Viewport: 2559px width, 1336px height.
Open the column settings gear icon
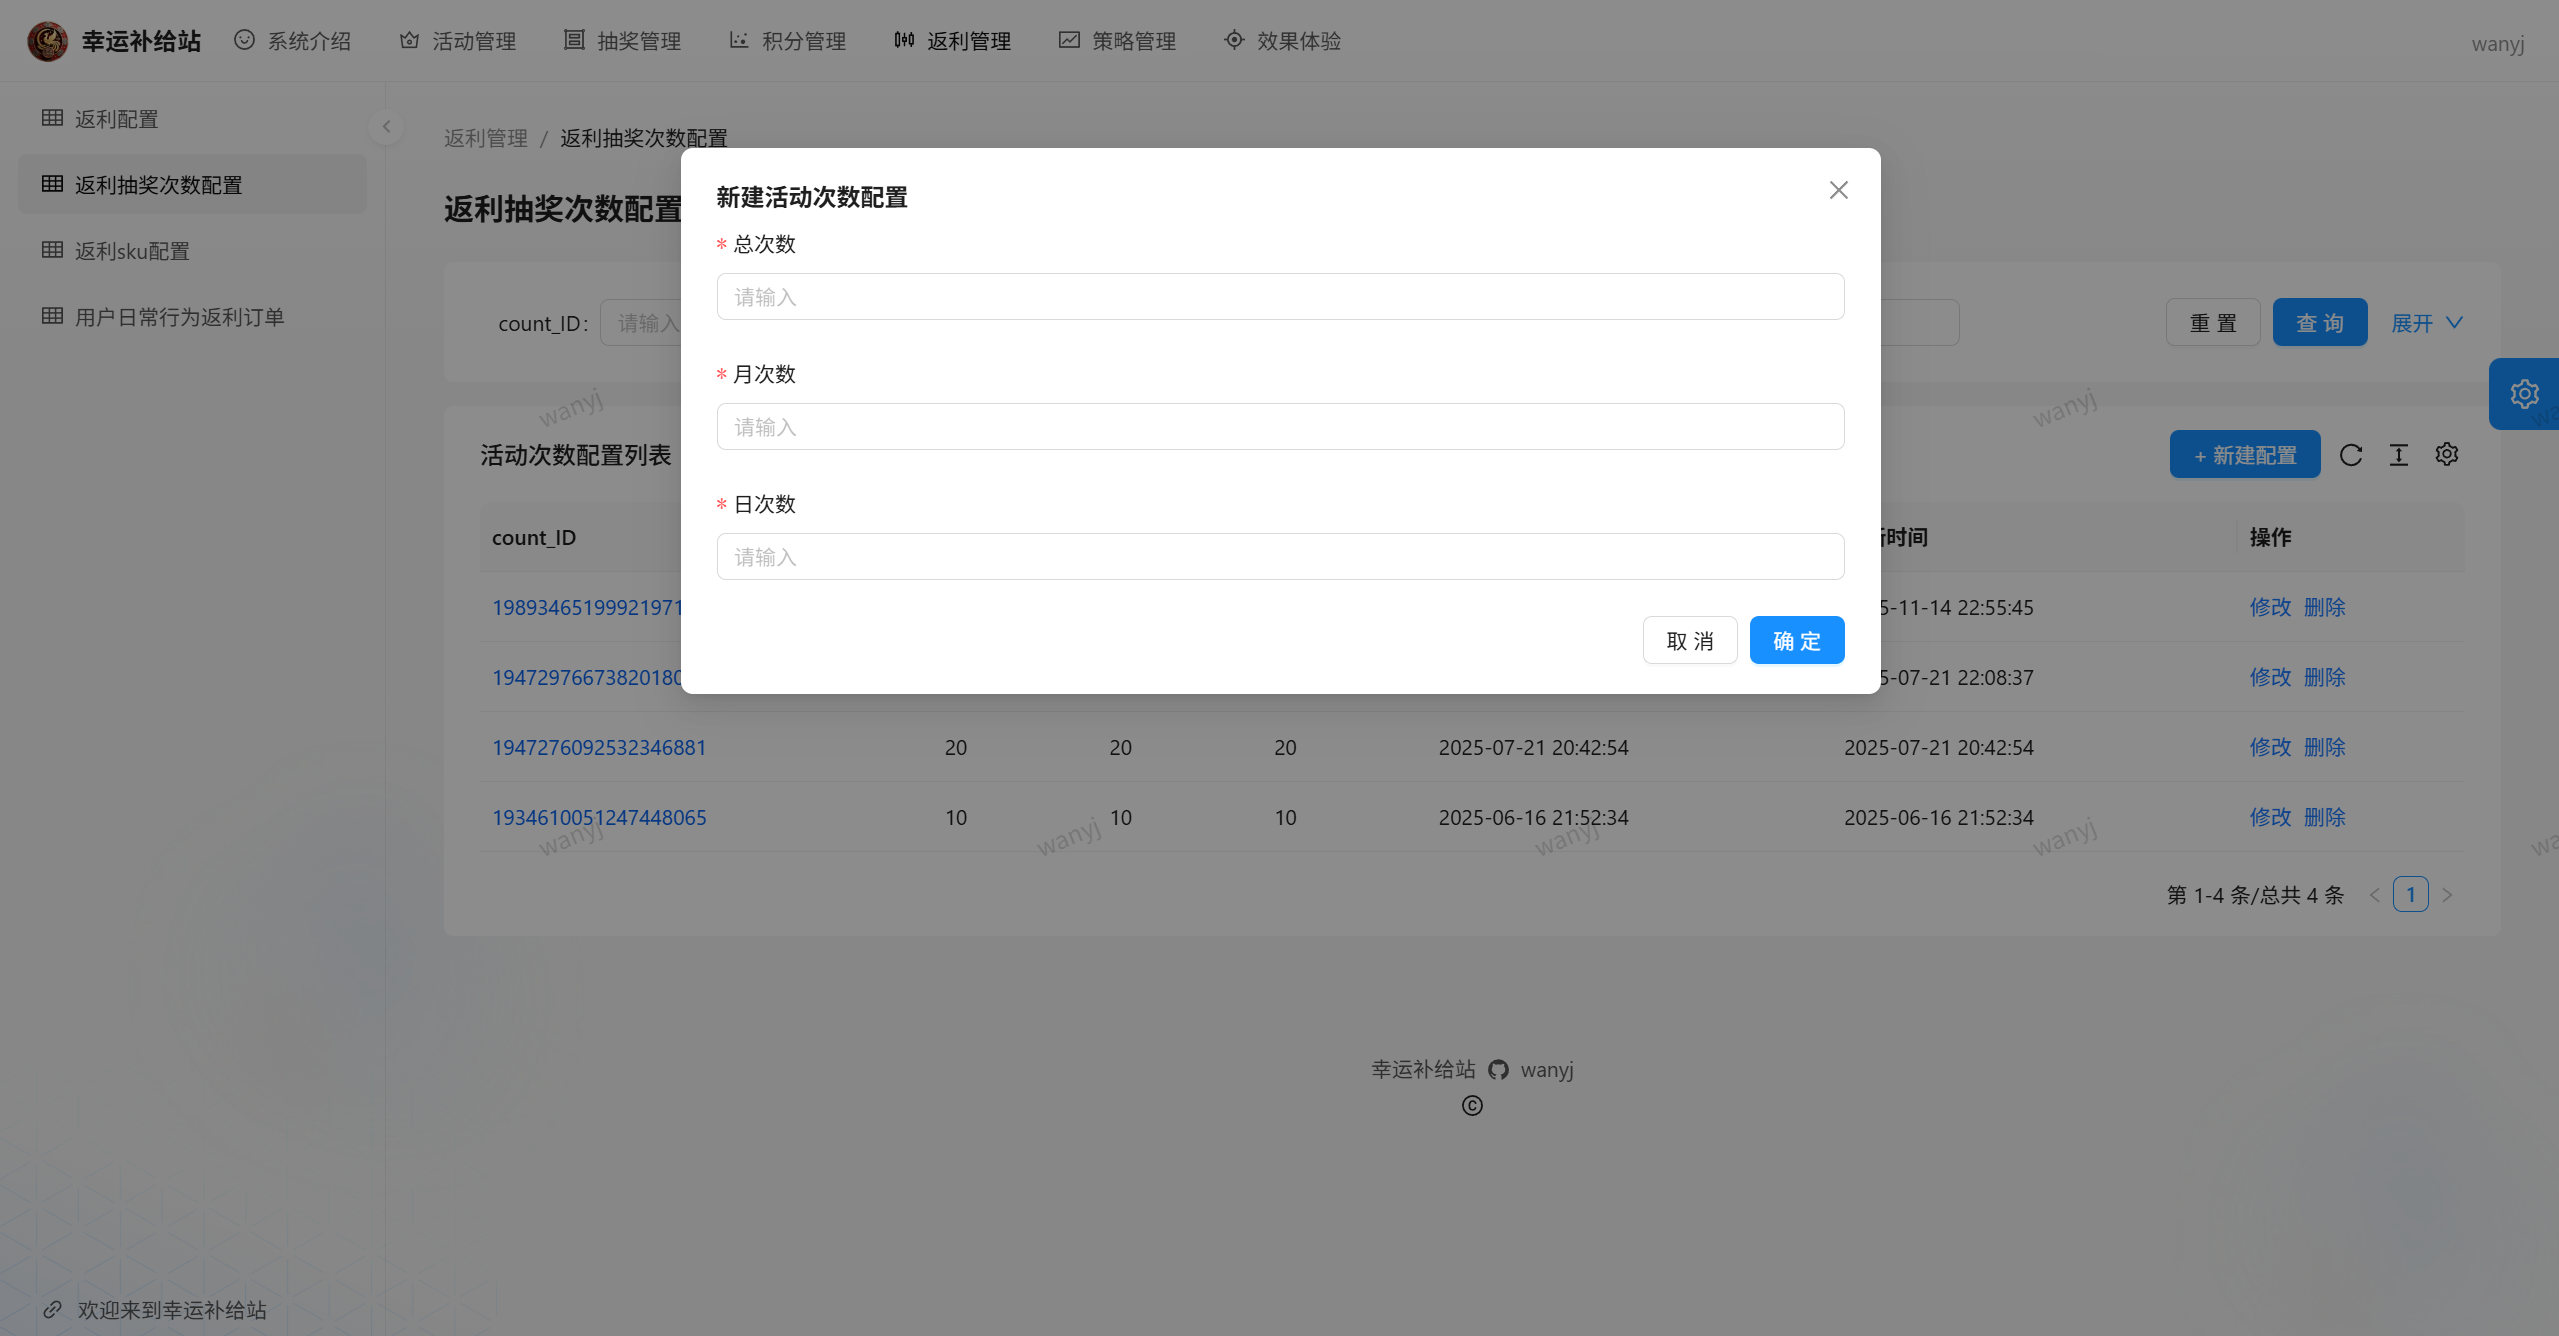(x=2447, y=454)
